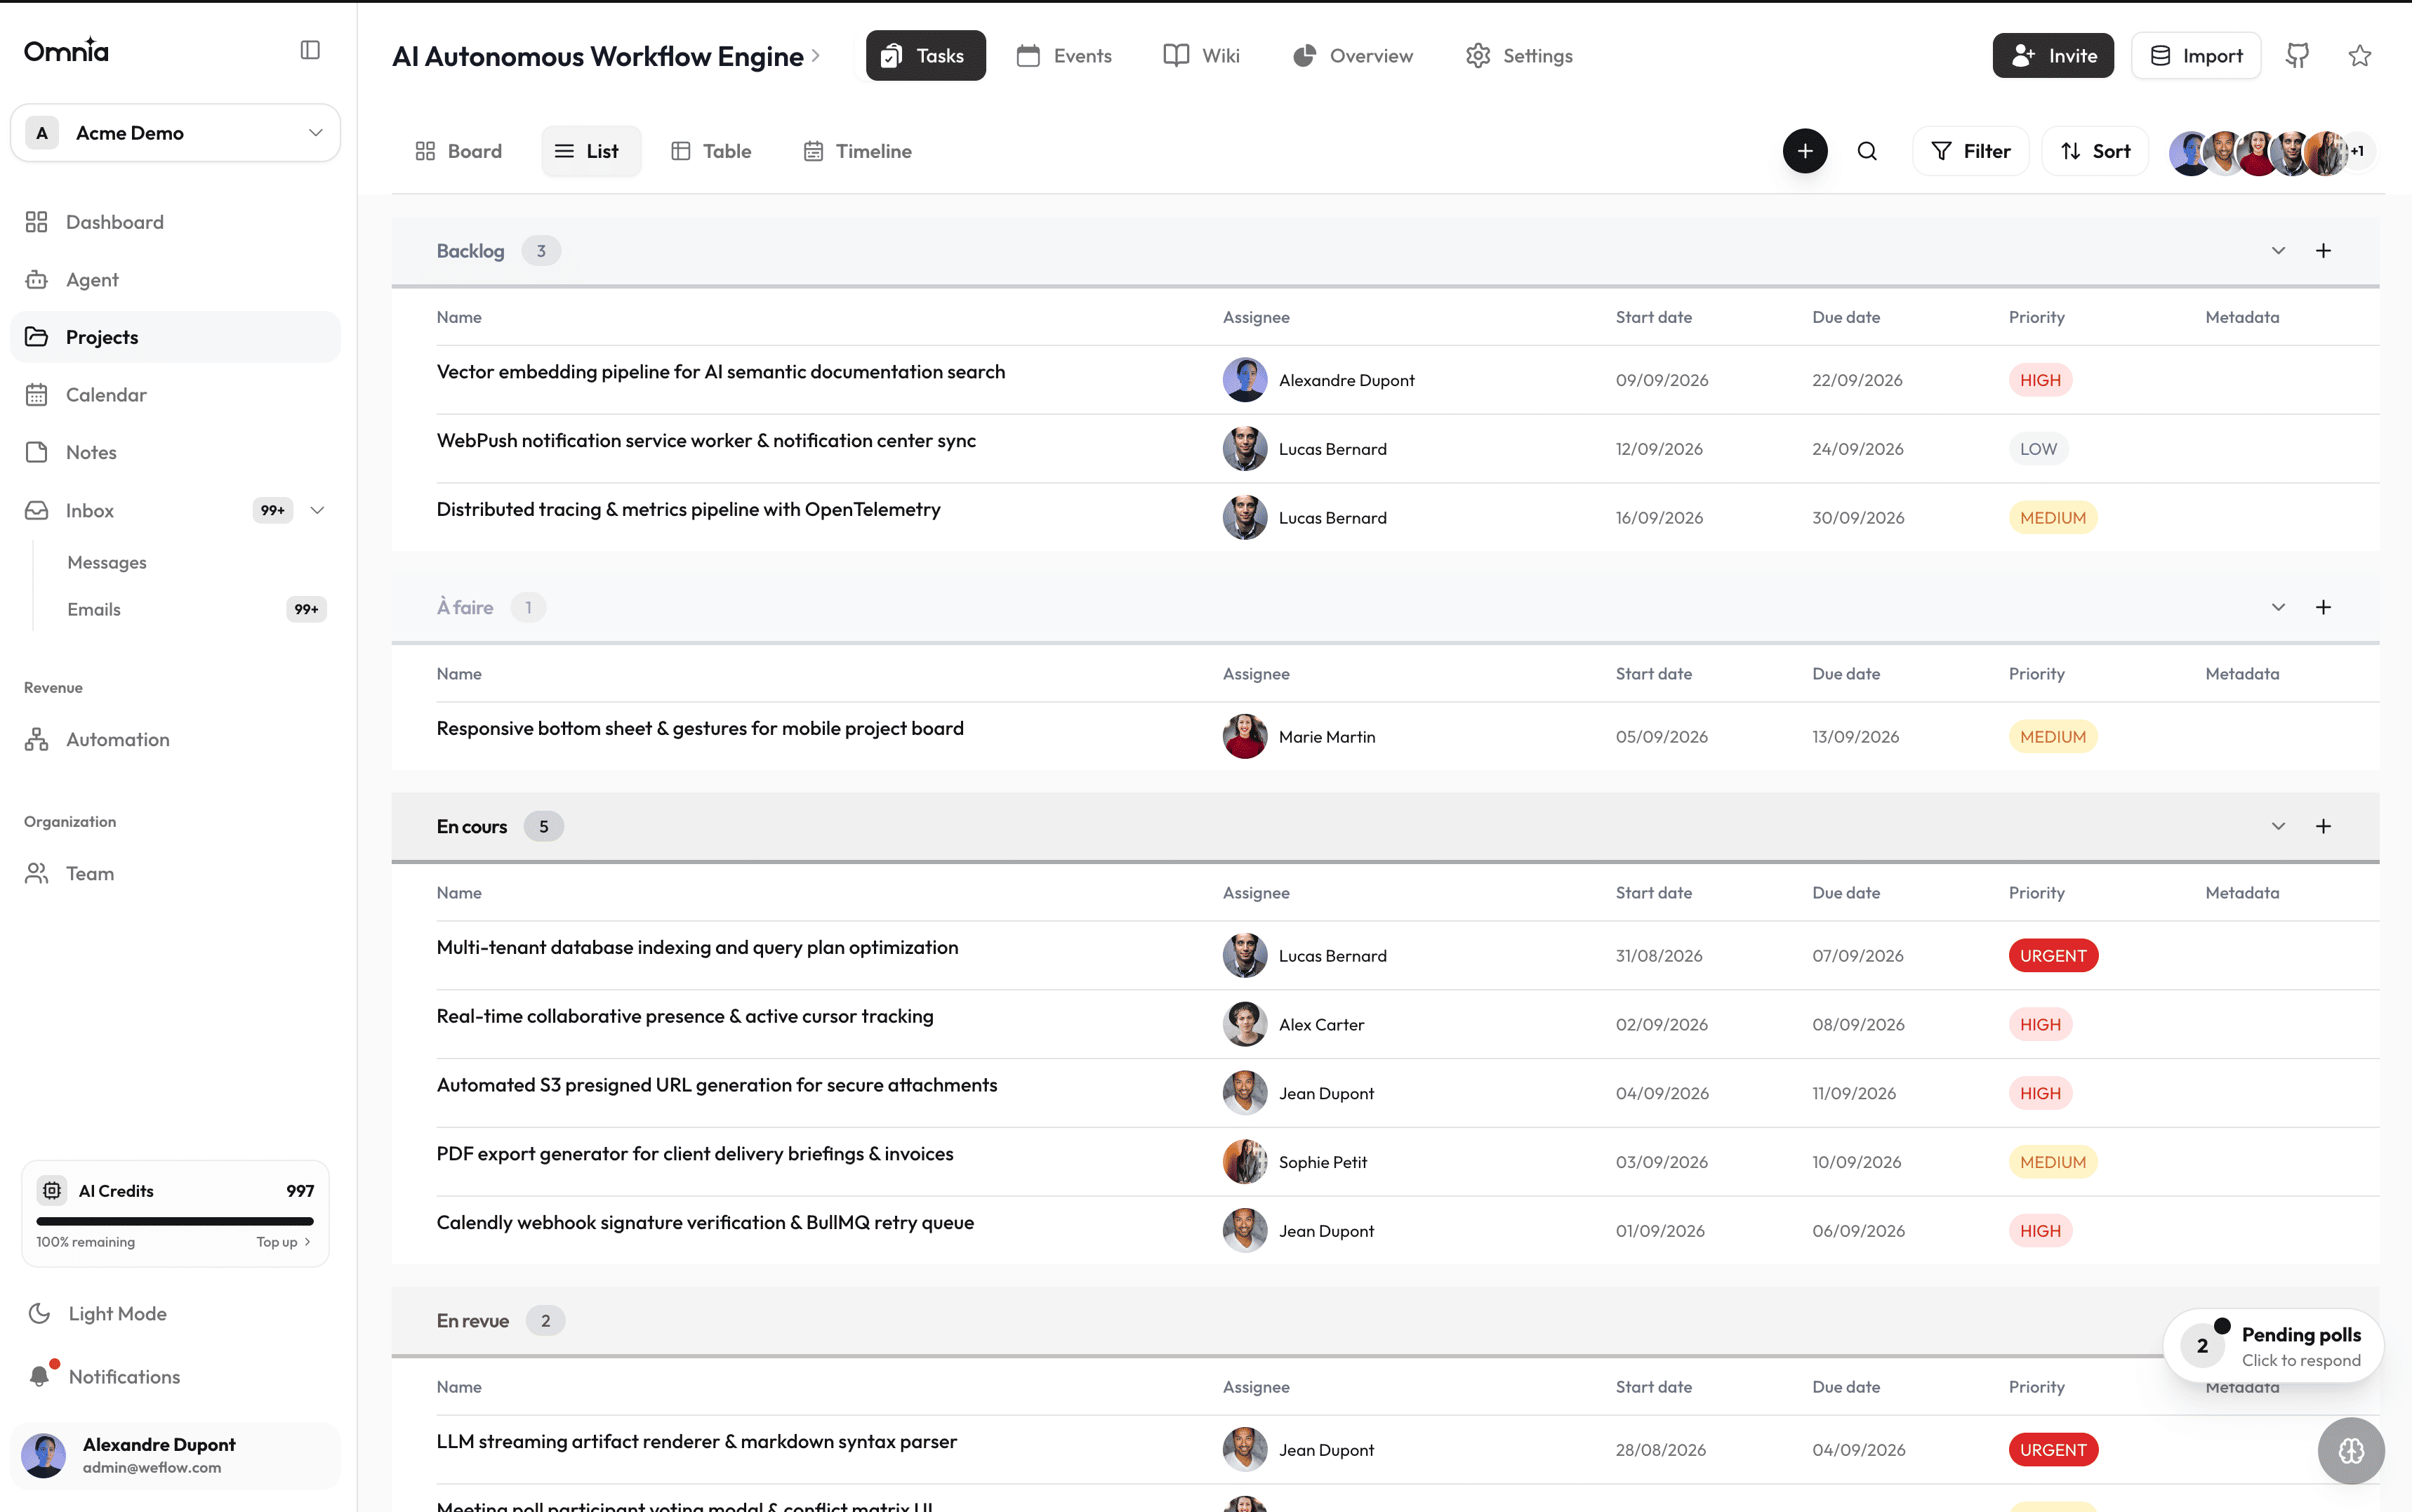
Task: Switch to Table view
Action: [x=711, y=151]
